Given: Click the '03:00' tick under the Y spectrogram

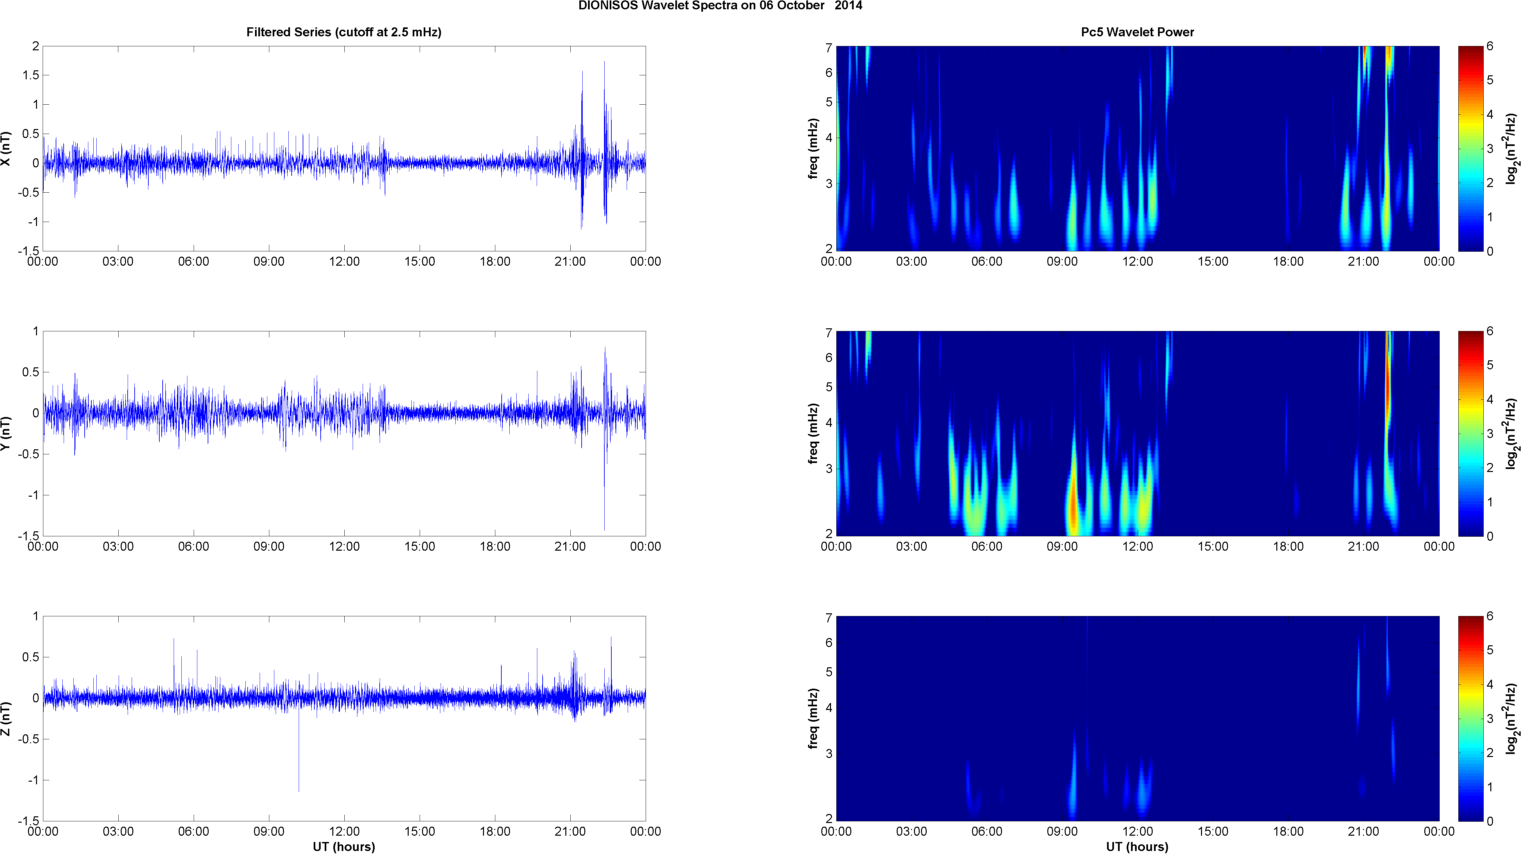Looking at the screenshot, I should point(911,547).
